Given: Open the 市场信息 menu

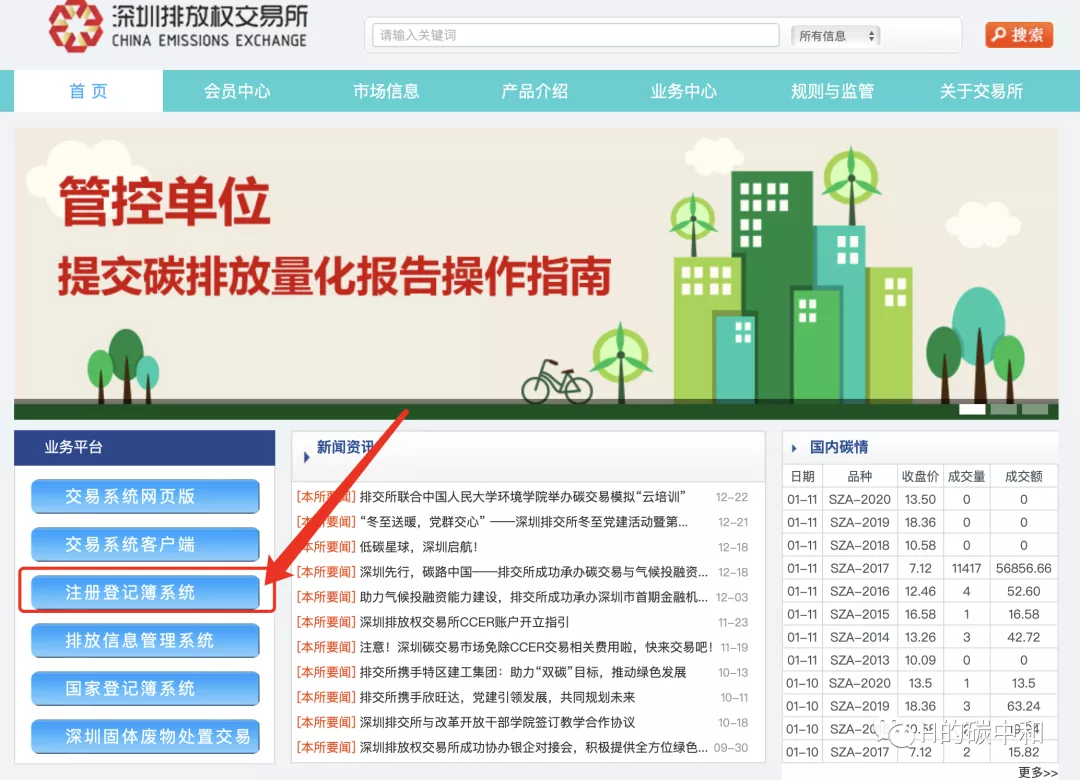Looking at the screenshot, I should 386,91.
